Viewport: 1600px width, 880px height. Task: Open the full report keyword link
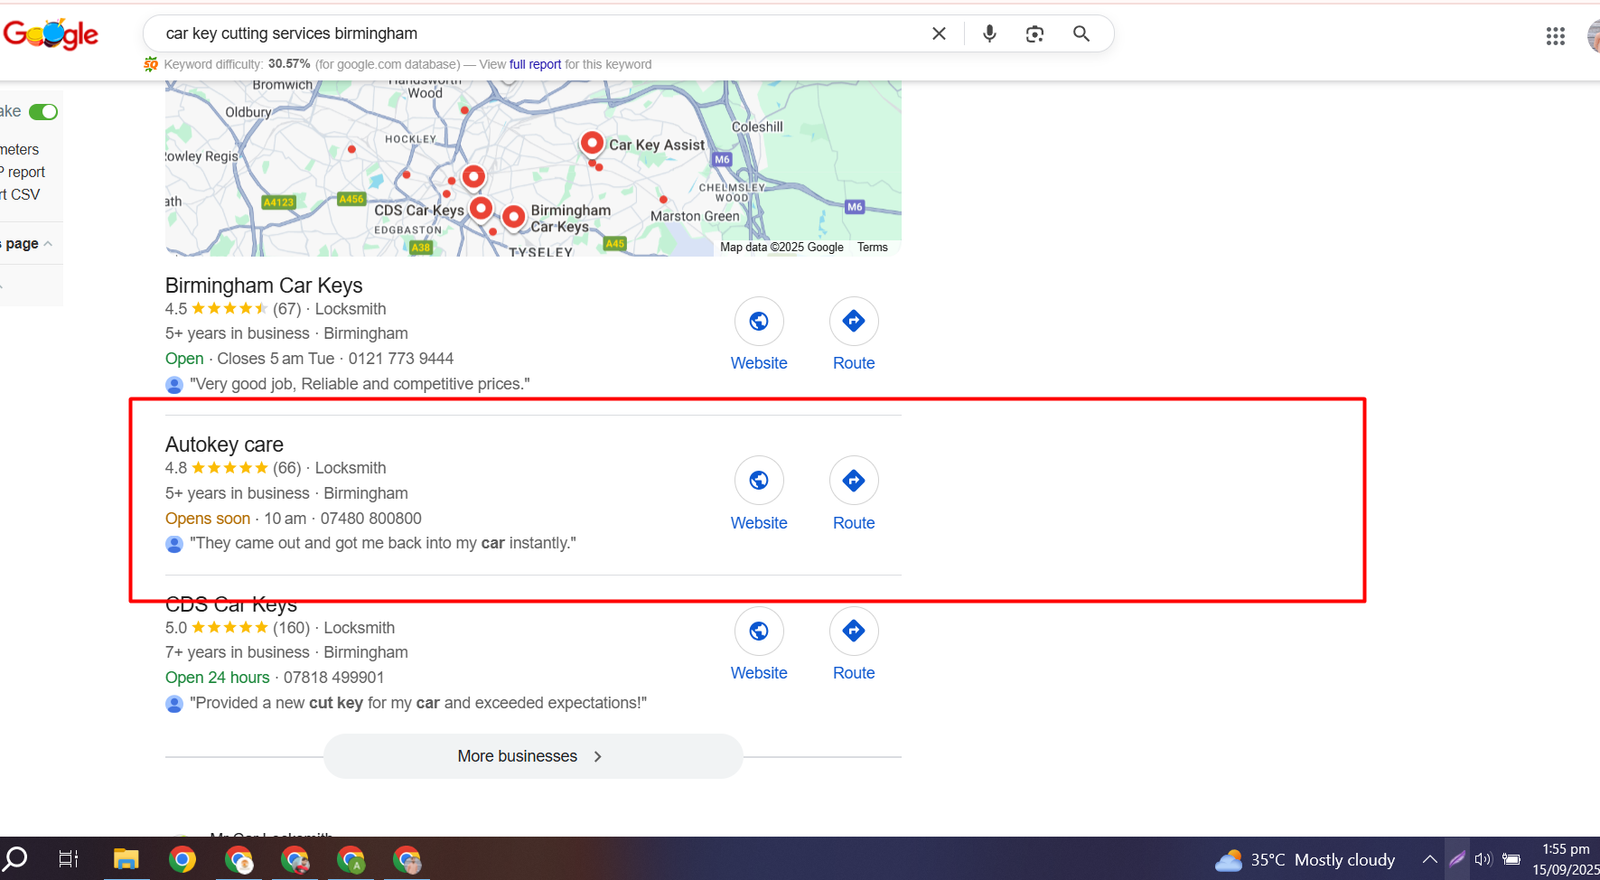pos(535,65)
